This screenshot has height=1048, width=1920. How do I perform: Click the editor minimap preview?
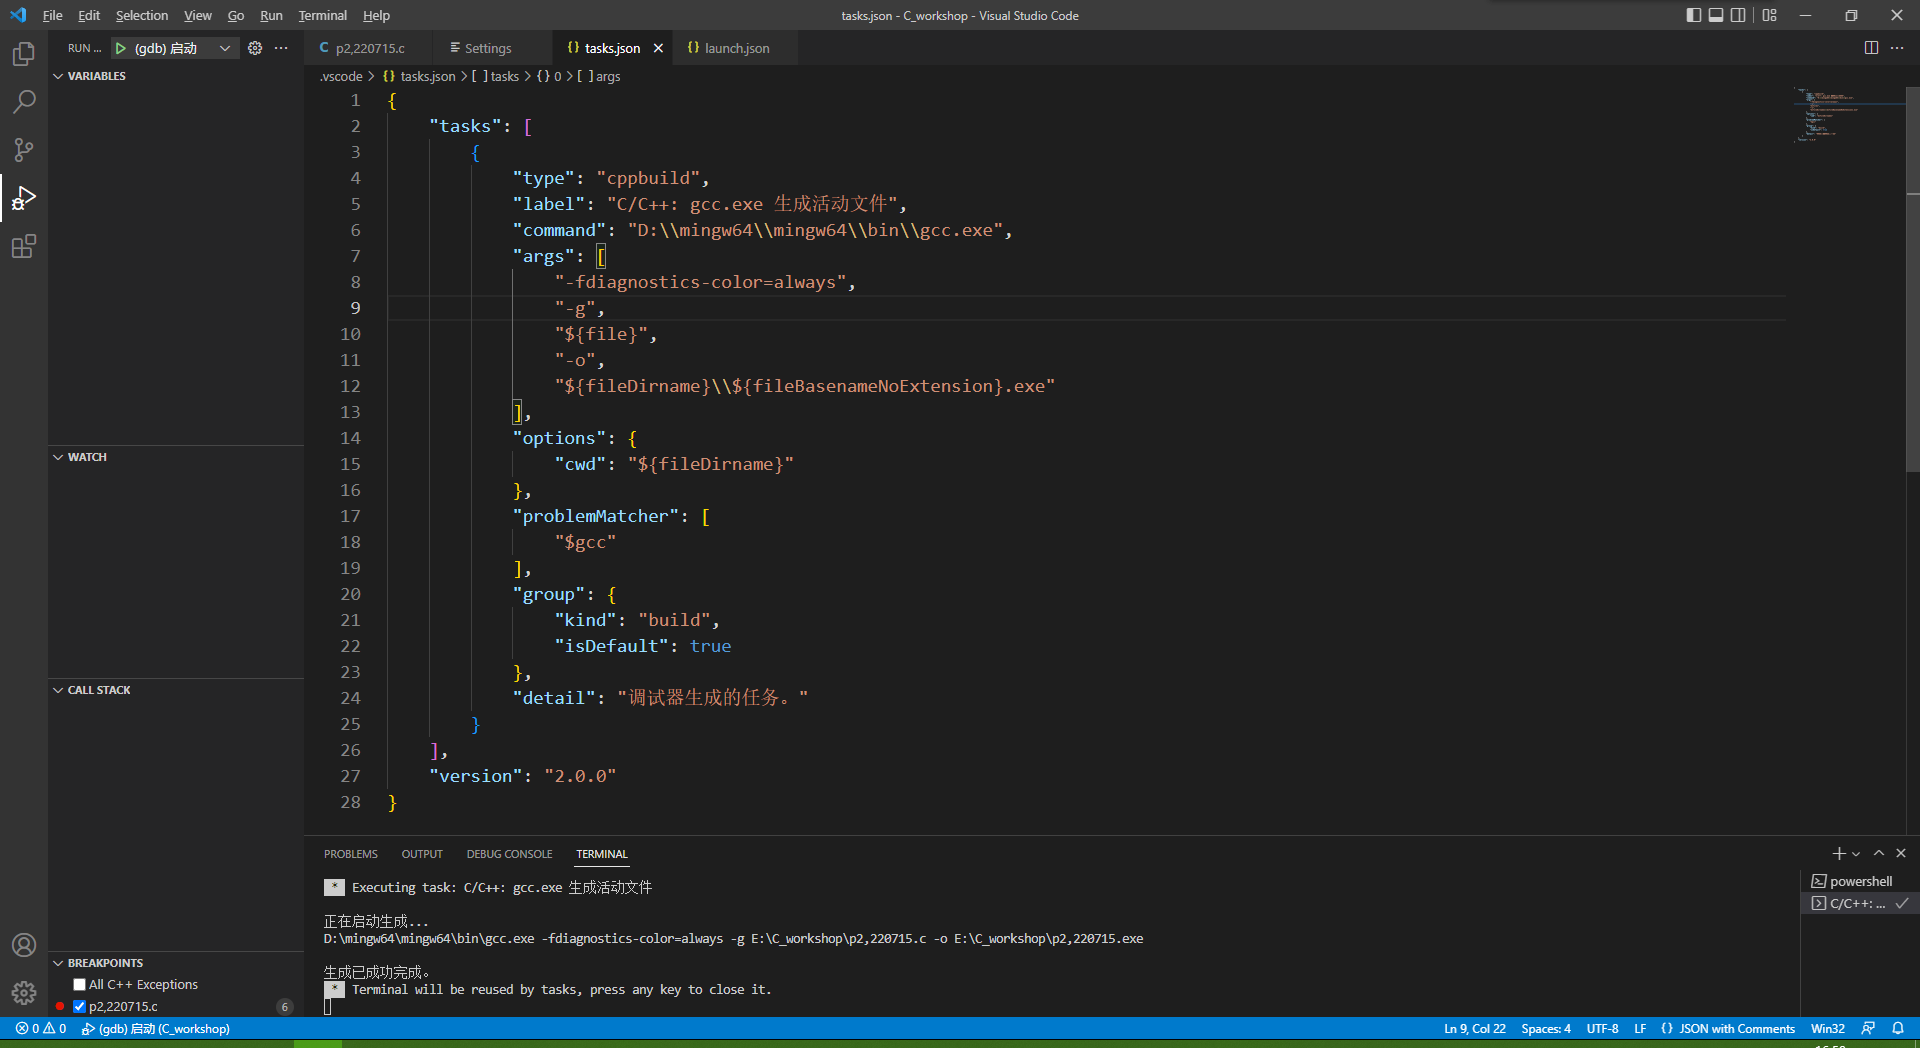(x=1848, y=115)
